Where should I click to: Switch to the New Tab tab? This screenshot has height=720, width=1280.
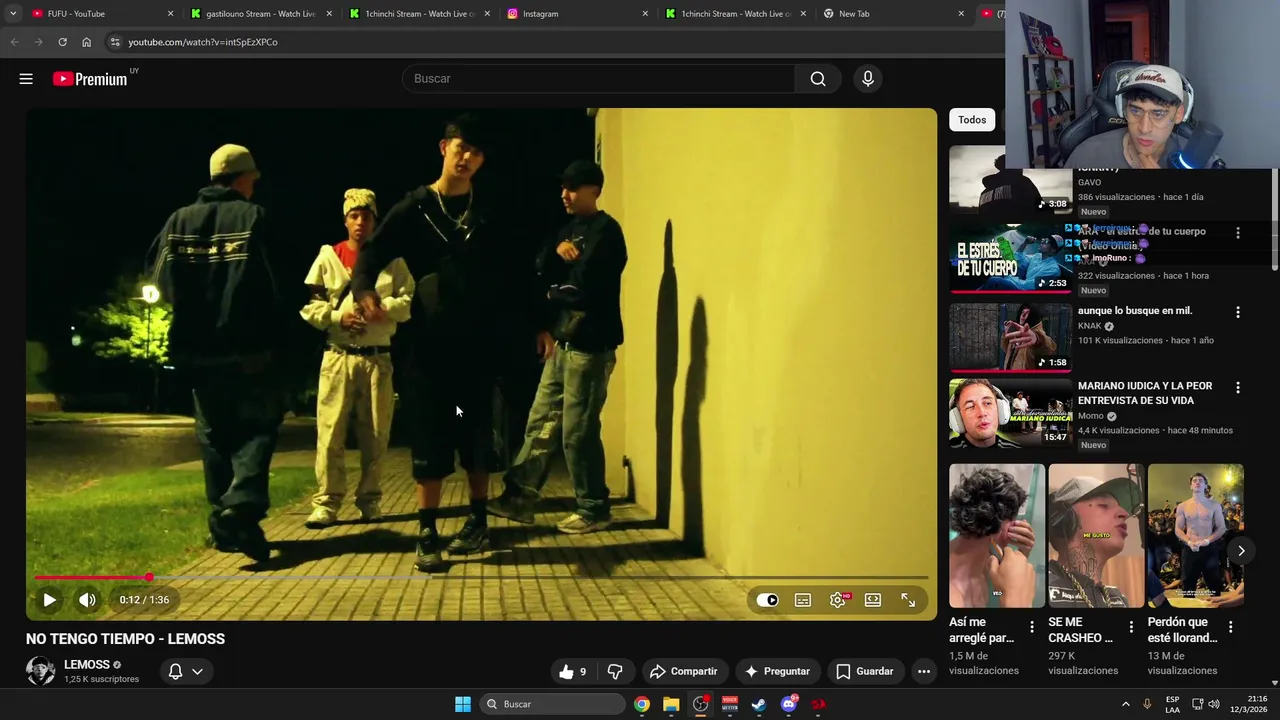(x=893, y=14)
